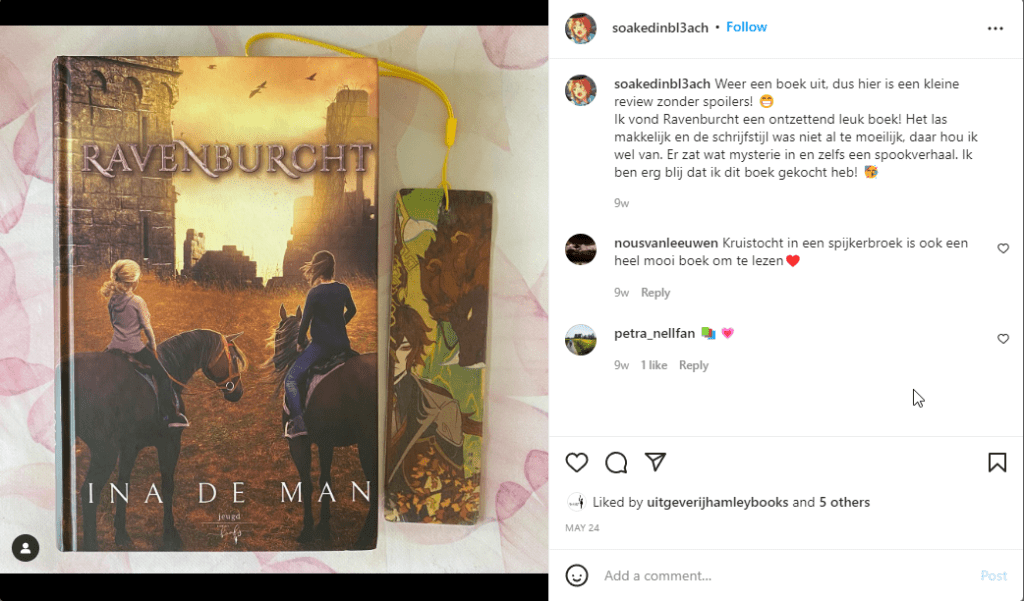
Task: Open the three-dot more options menu
Action: click(995, 28)
